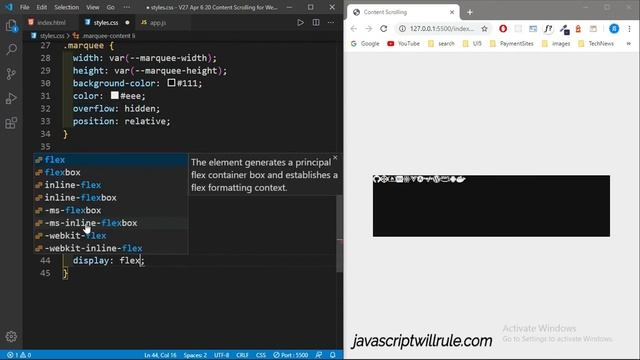Screen dimensions: 640x360
Task: Show more bookmarks with the chevron
Action: 629,44
